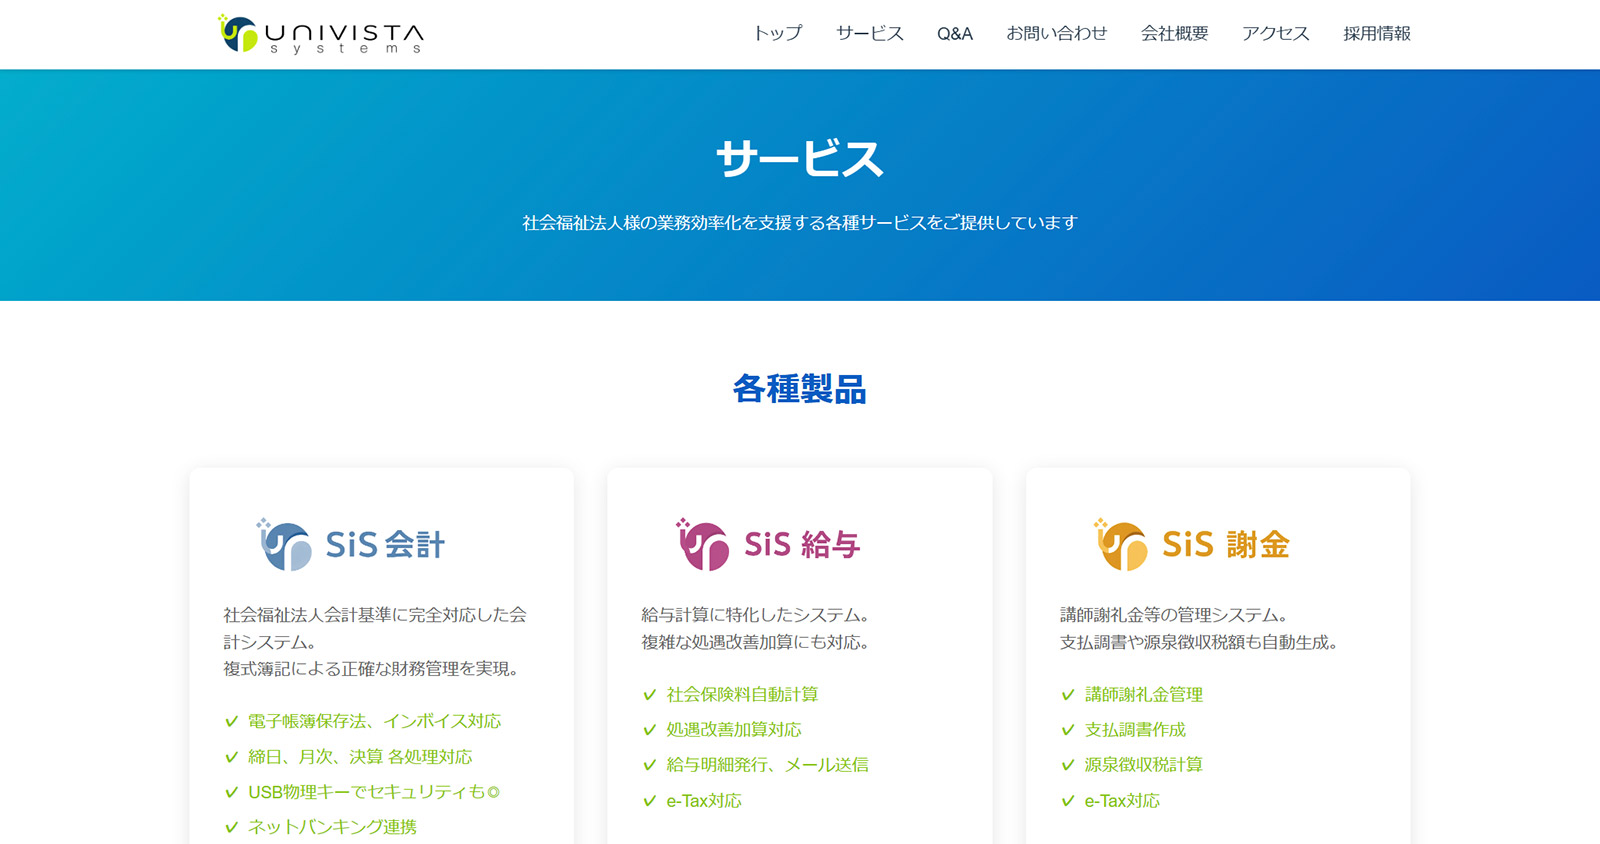The image size is (1600, 844).
Task: Click the text 支払調書作成
Action: coord(1135,730)
